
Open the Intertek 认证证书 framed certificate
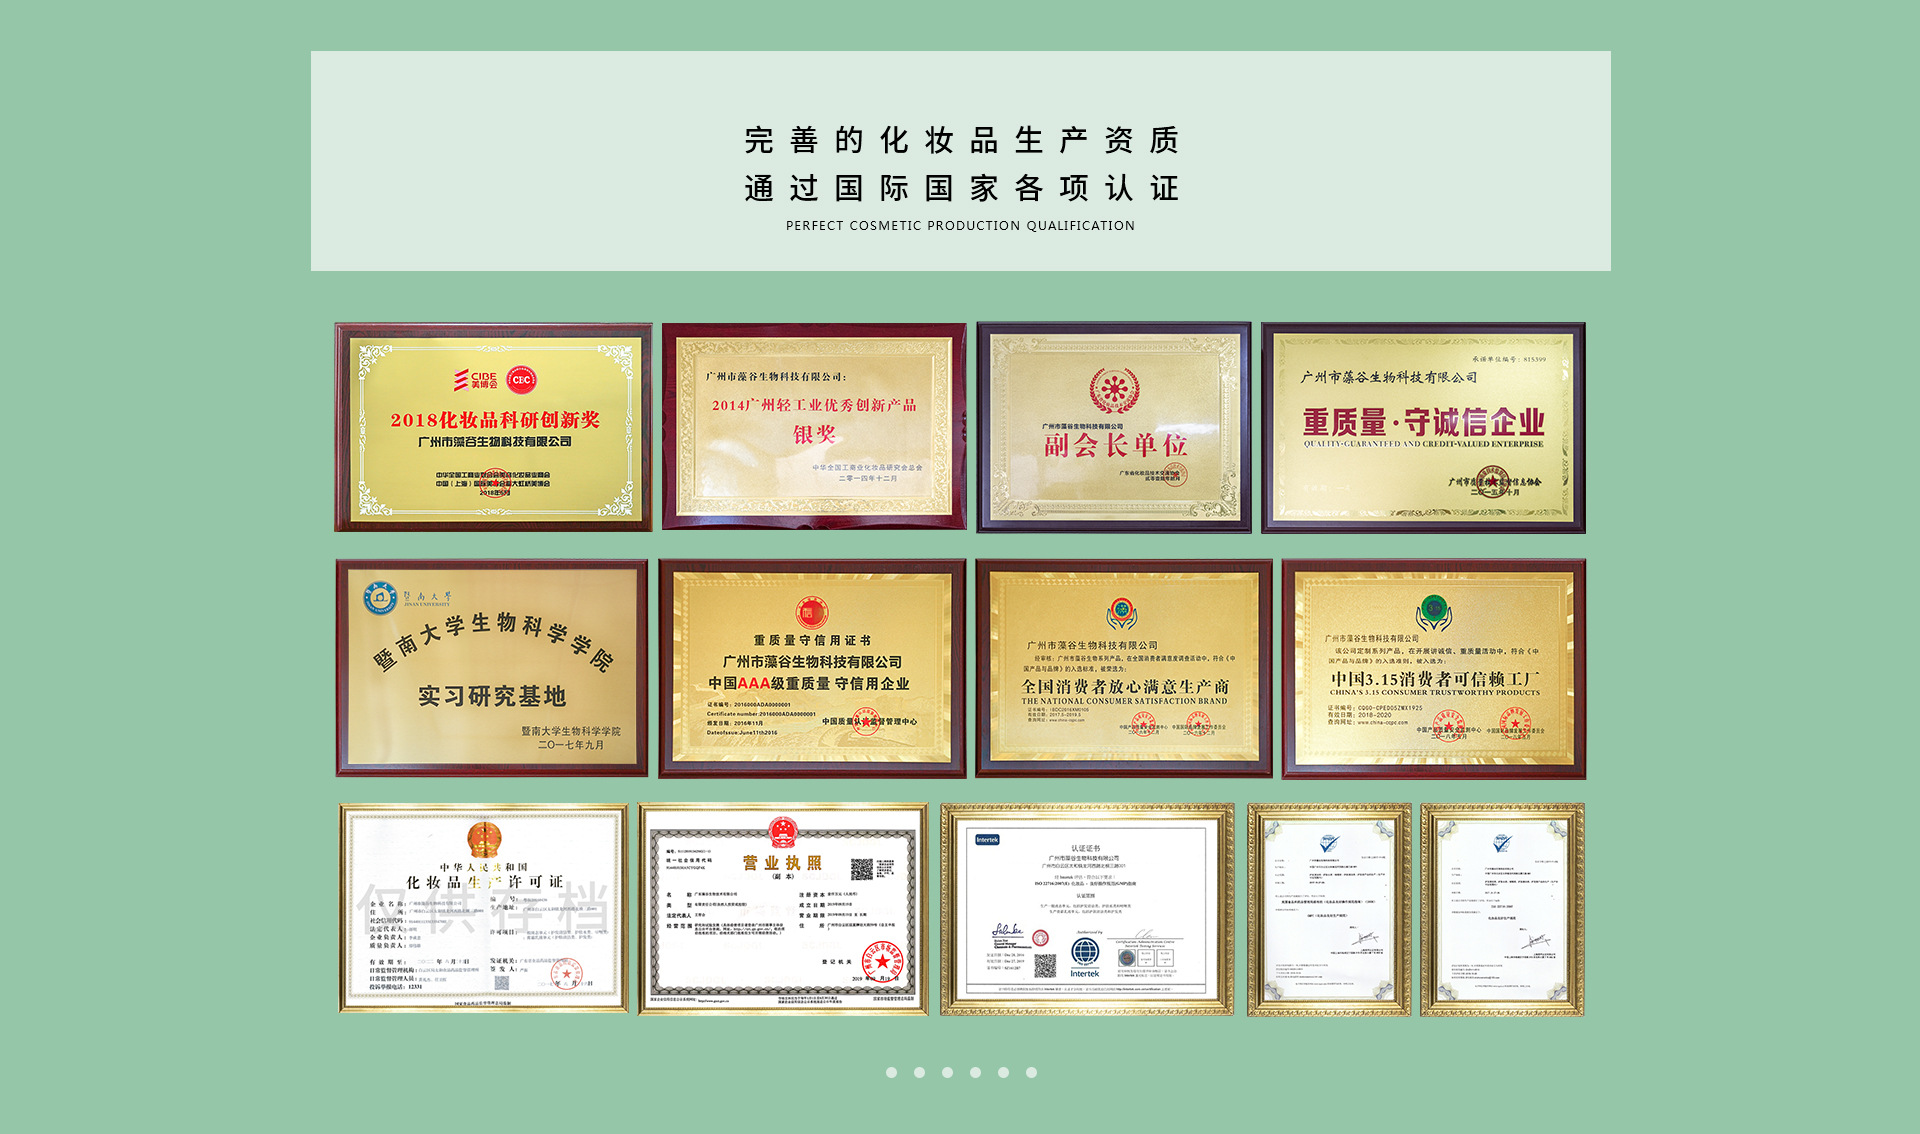pyautogui.click(x=1086, y=908)
